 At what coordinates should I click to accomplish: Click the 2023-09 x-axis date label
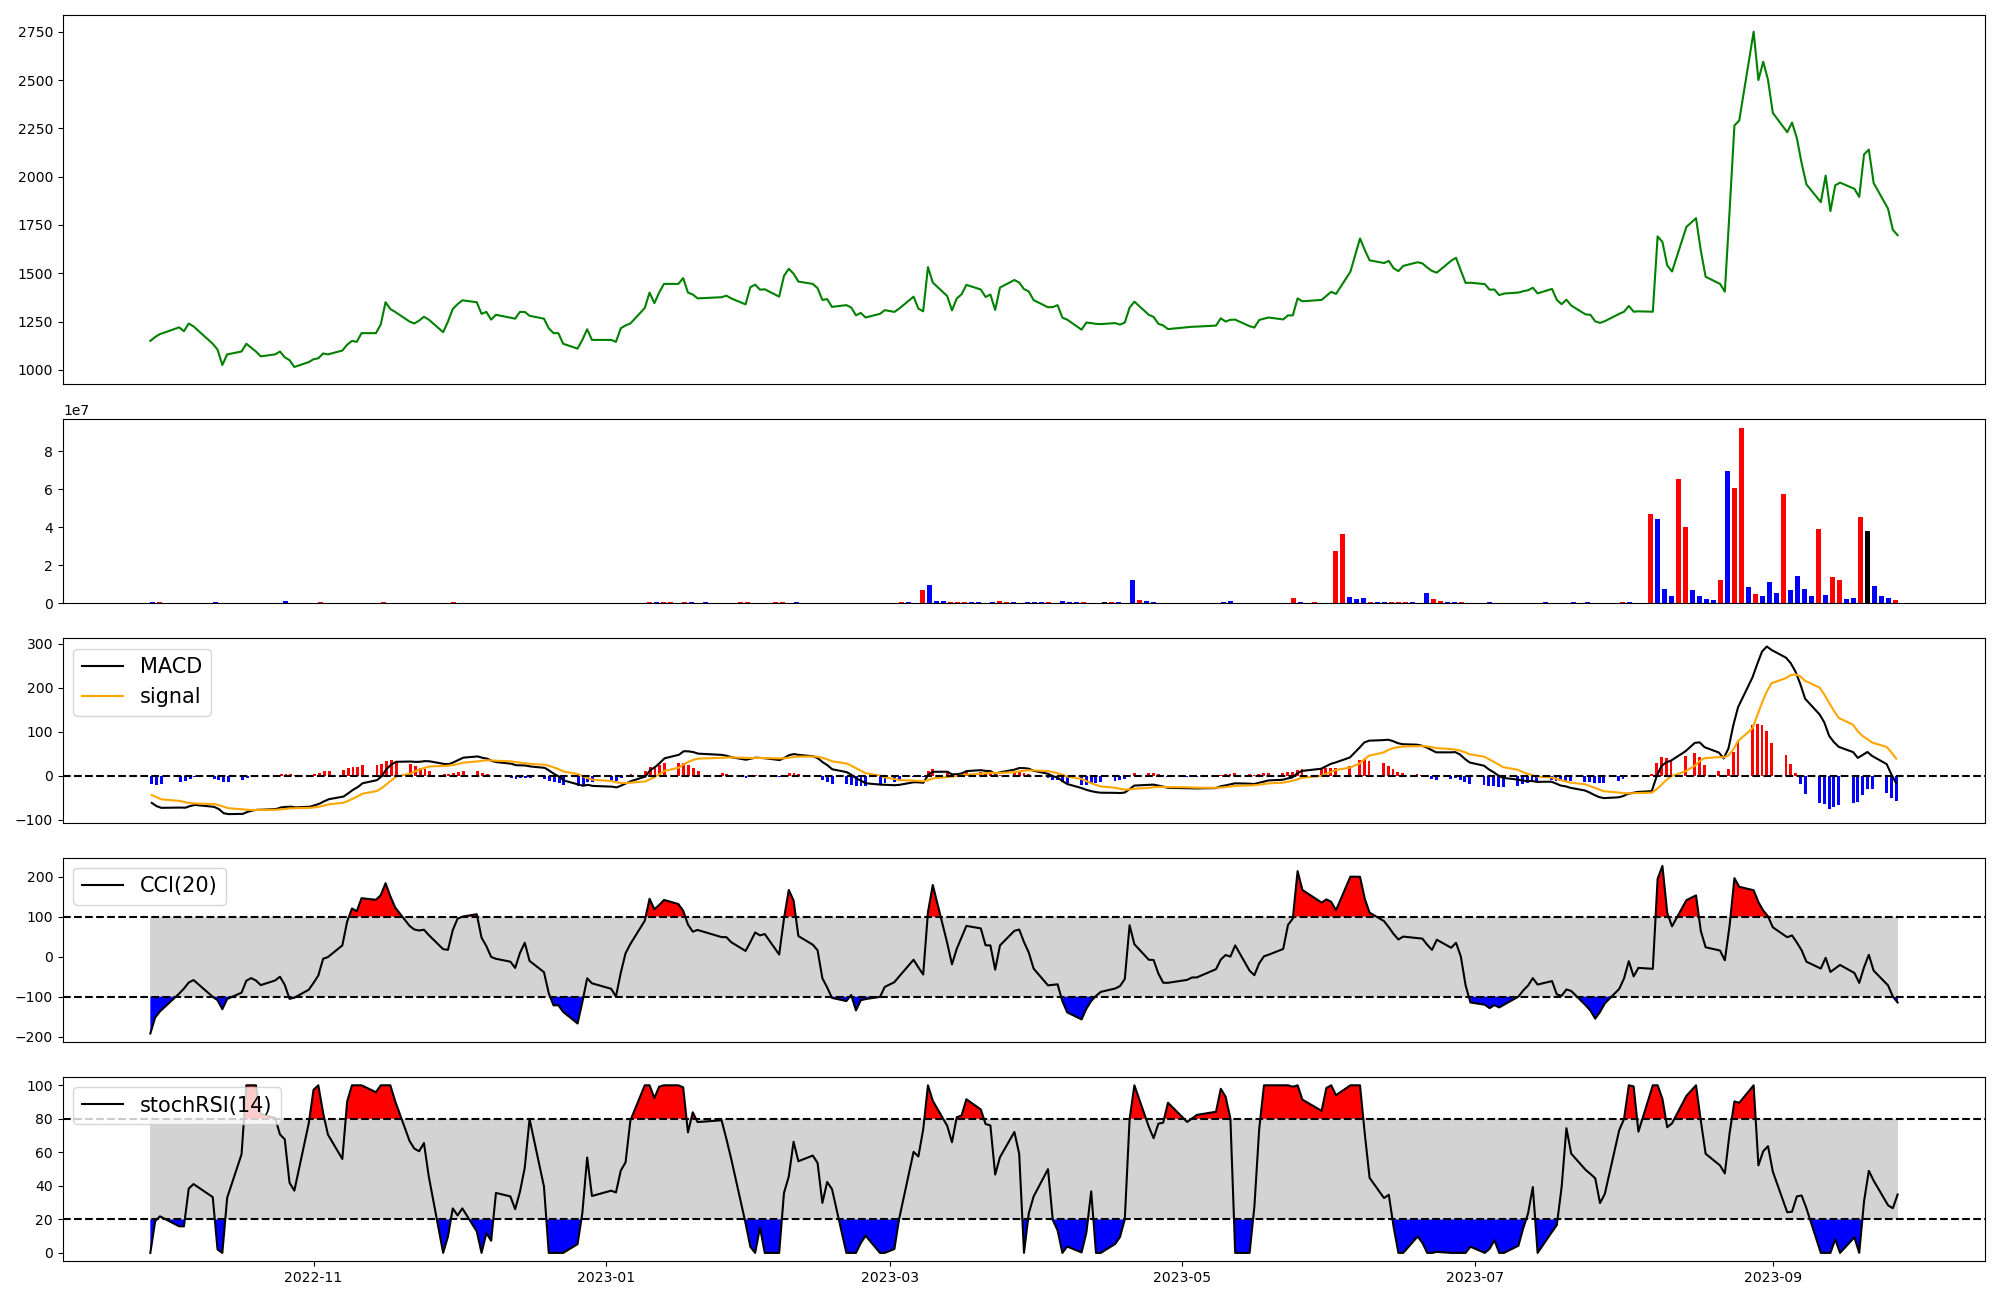click(1773, 1277)
